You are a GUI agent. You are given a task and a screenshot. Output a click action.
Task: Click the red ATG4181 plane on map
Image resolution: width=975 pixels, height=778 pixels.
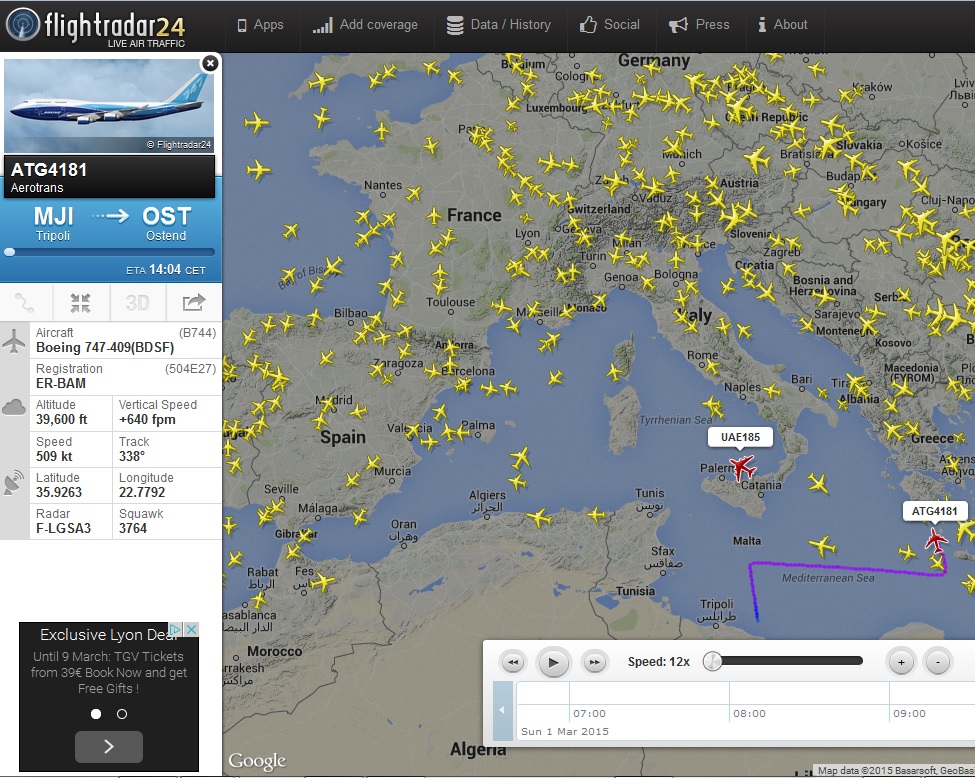point(935,541)
